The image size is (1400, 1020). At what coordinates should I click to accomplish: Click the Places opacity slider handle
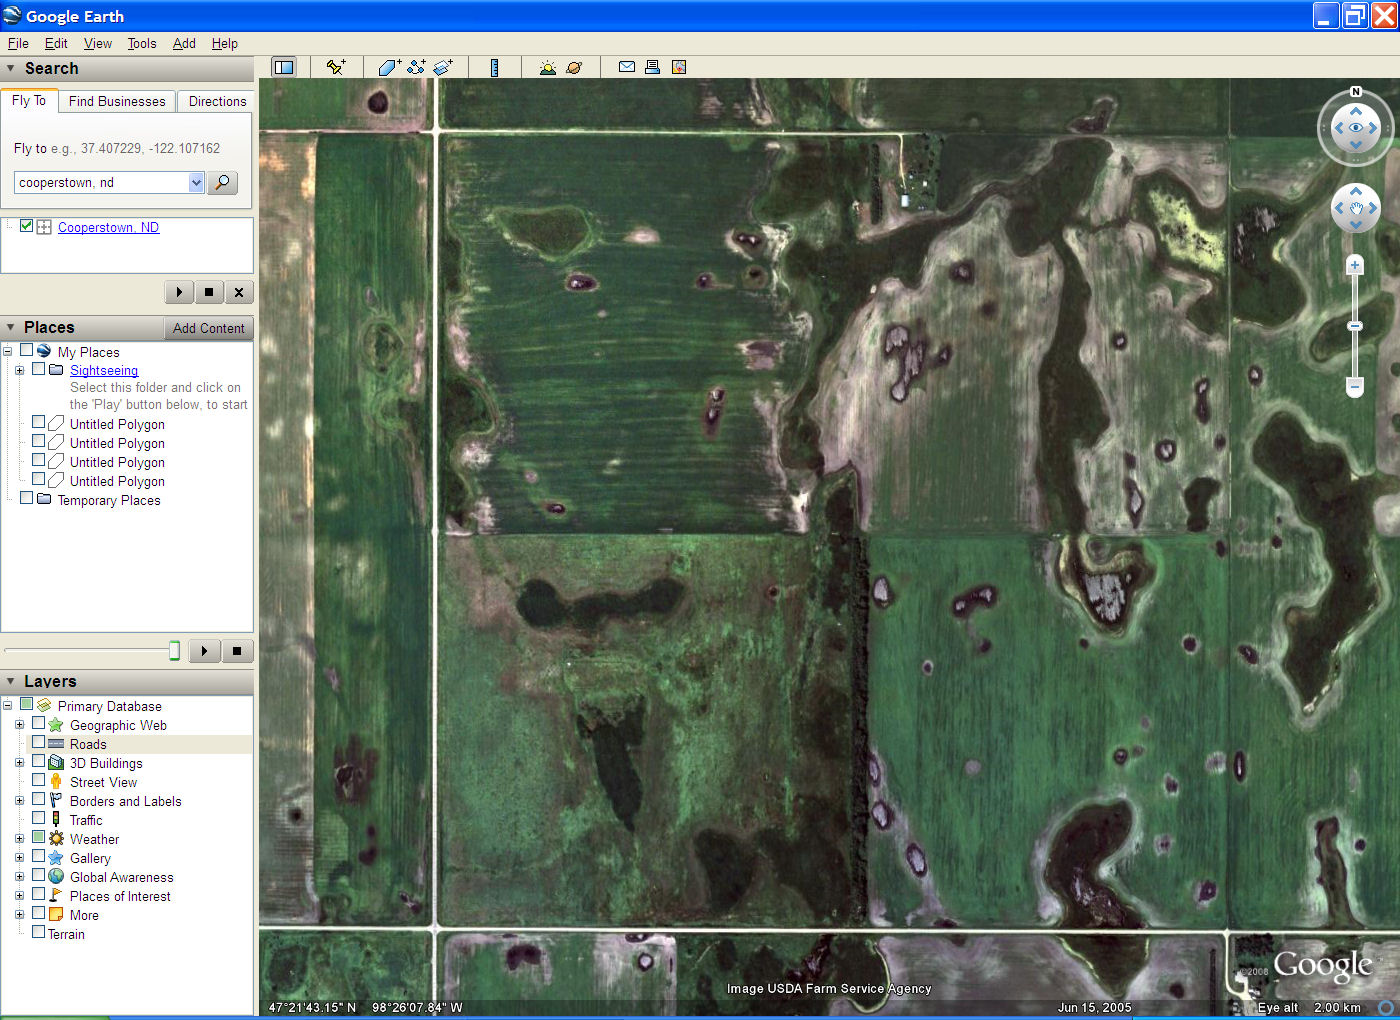click(174, 651)
